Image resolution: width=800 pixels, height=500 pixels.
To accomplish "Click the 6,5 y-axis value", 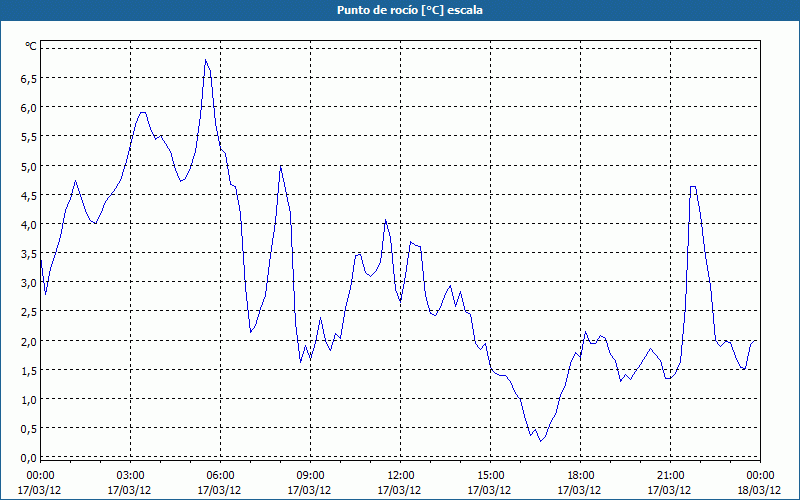I will click(28, 79).
